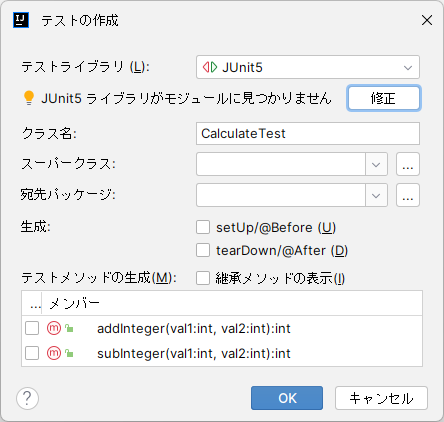Enable the setUp/@Before checkbox
This screenshot has width=444, height=422.
[203, 227]
